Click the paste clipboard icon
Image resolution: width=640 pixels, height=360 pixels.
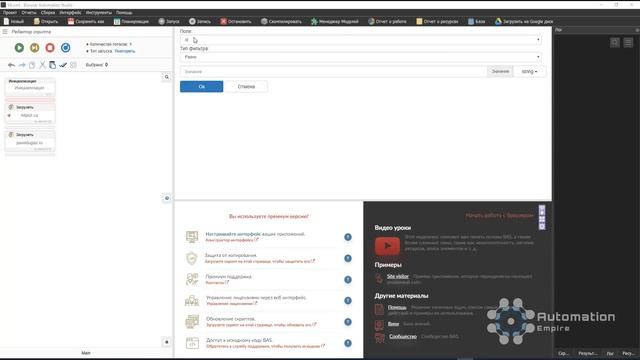click(53, 65)
